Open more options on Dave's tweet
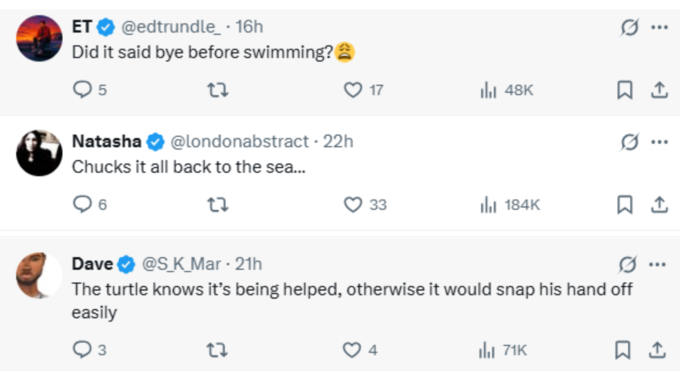 (657, 264)
